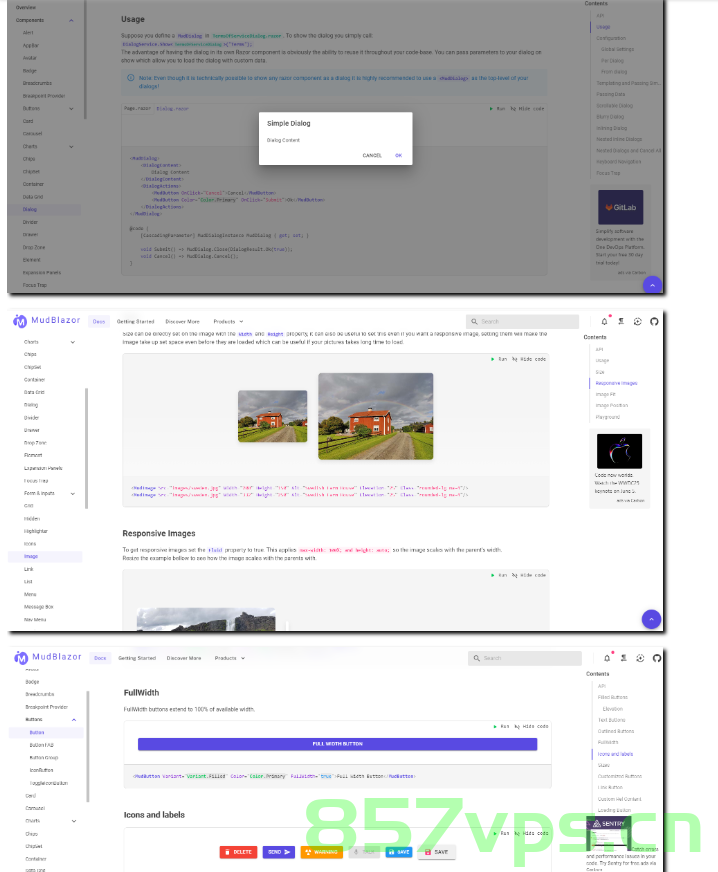Expand the Products dropdown on the Image page
The width and height of the screenshot is (718, 872).
pos(229,321)
